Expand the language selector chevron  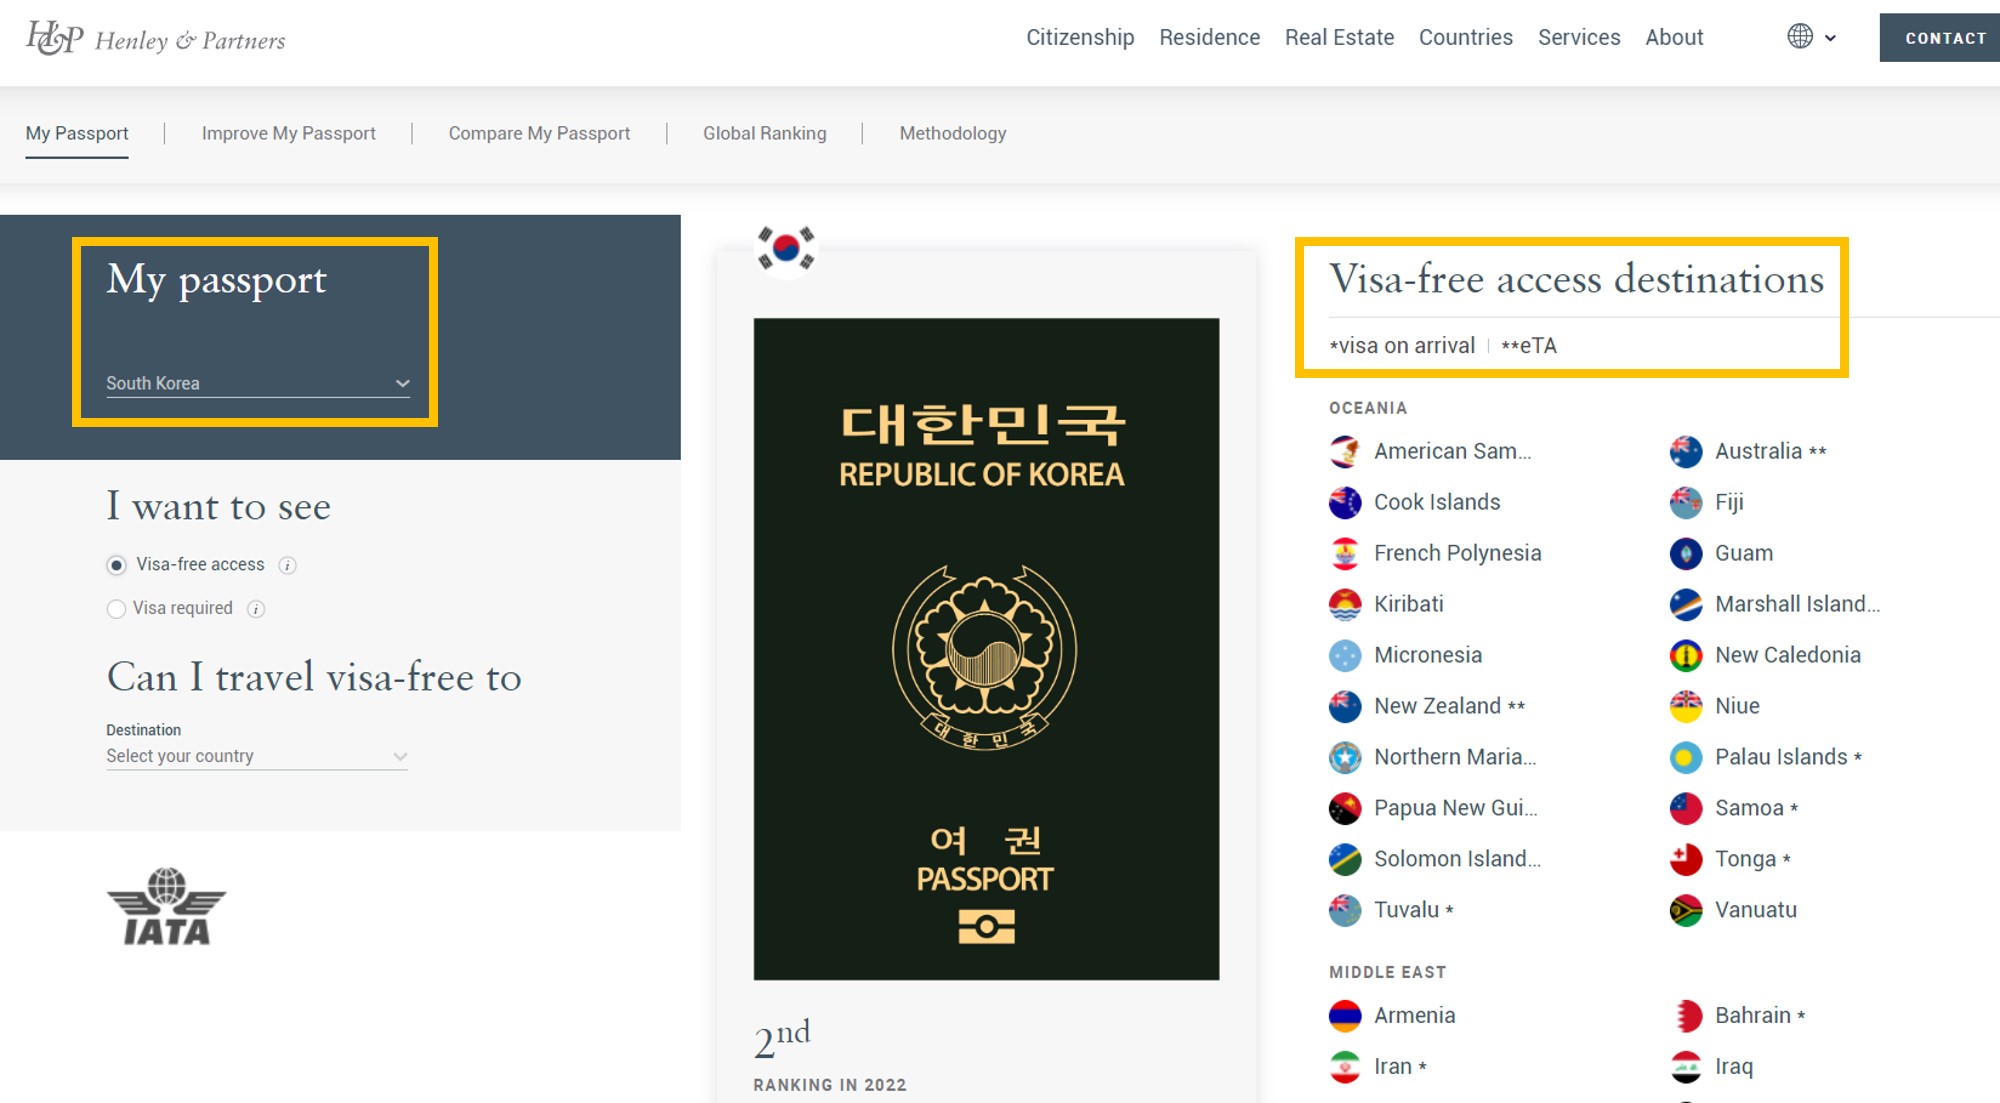(1830, 38)
